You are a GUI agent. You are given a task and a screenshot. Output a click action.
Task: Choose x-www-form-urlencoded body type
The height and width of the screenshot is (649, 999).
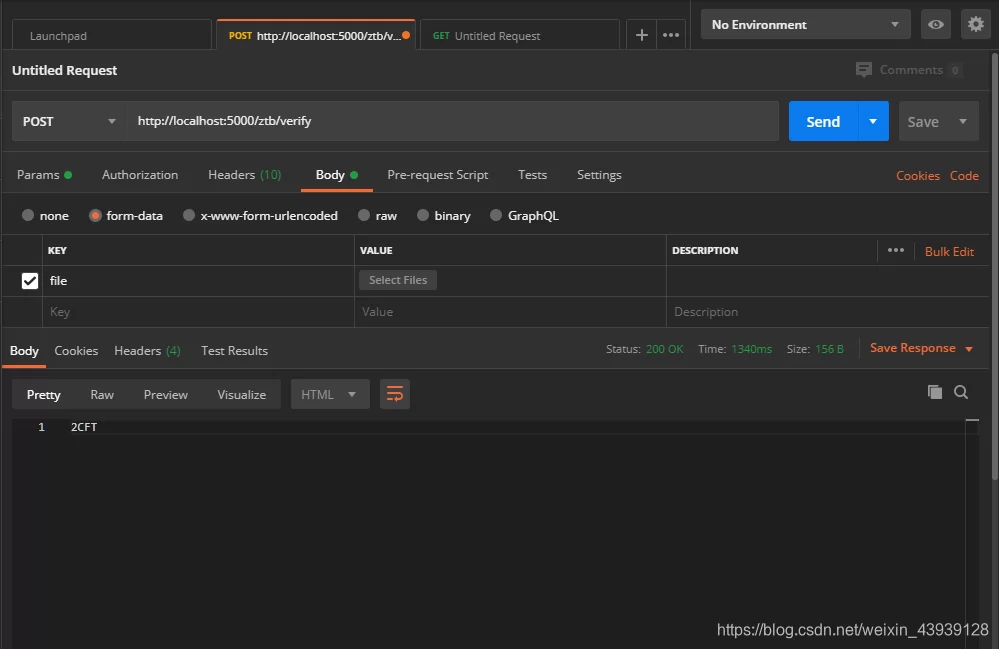189,216
